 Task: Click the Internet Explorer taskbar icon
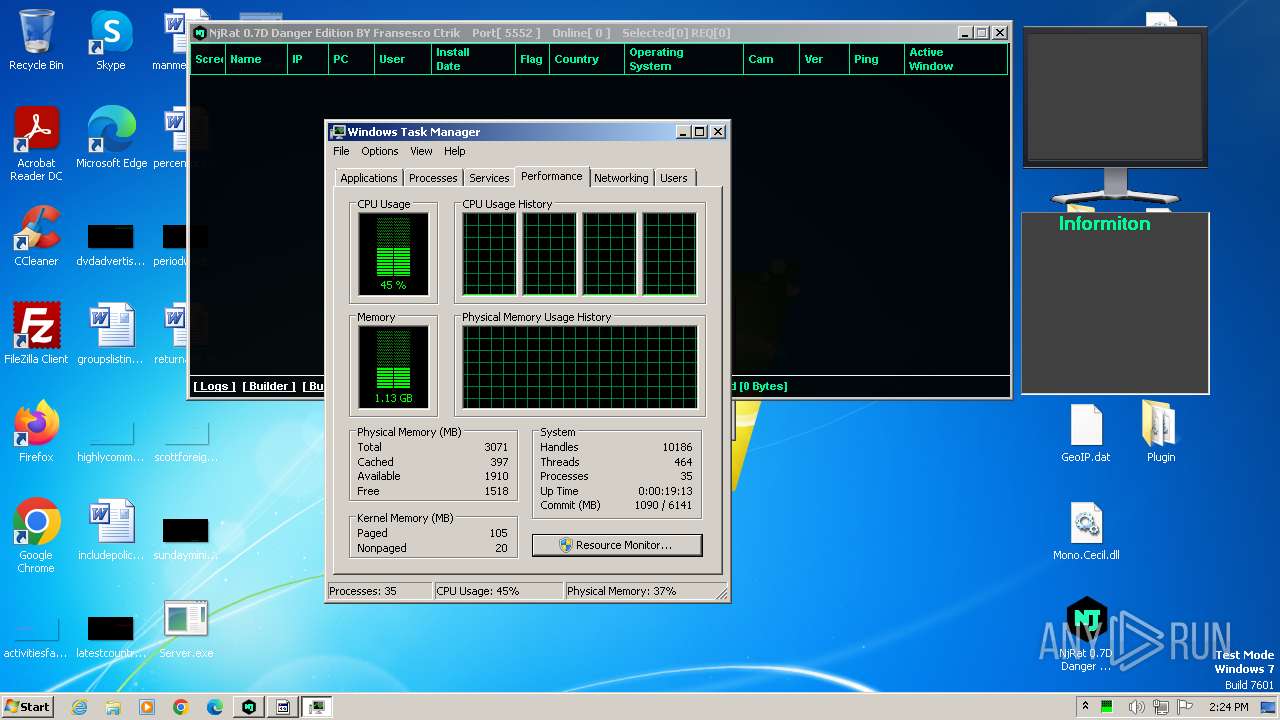coord(80,707)
